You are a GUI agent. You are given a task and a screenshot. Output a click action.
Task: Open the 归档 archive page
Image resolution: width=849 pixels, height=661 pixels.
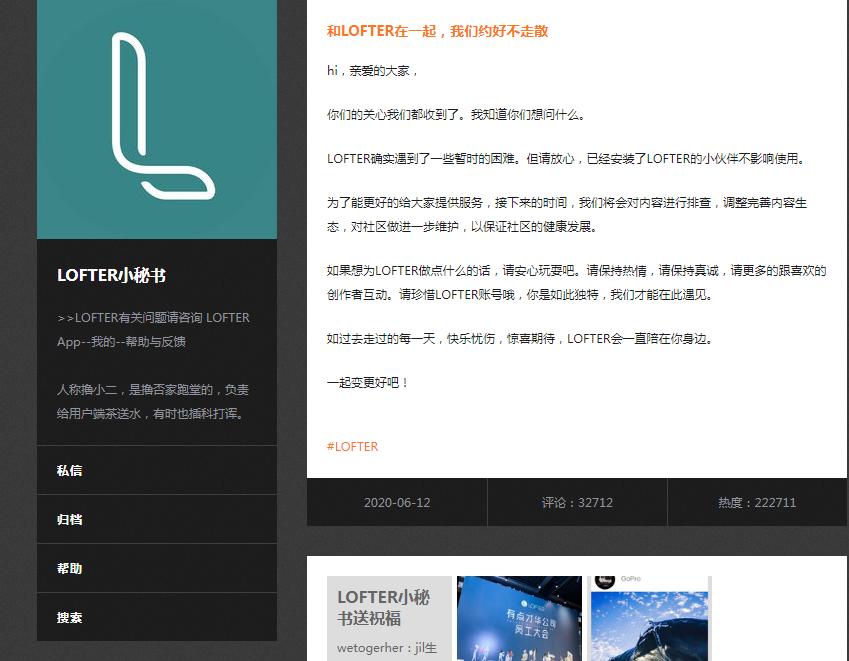tap(68, 519)
